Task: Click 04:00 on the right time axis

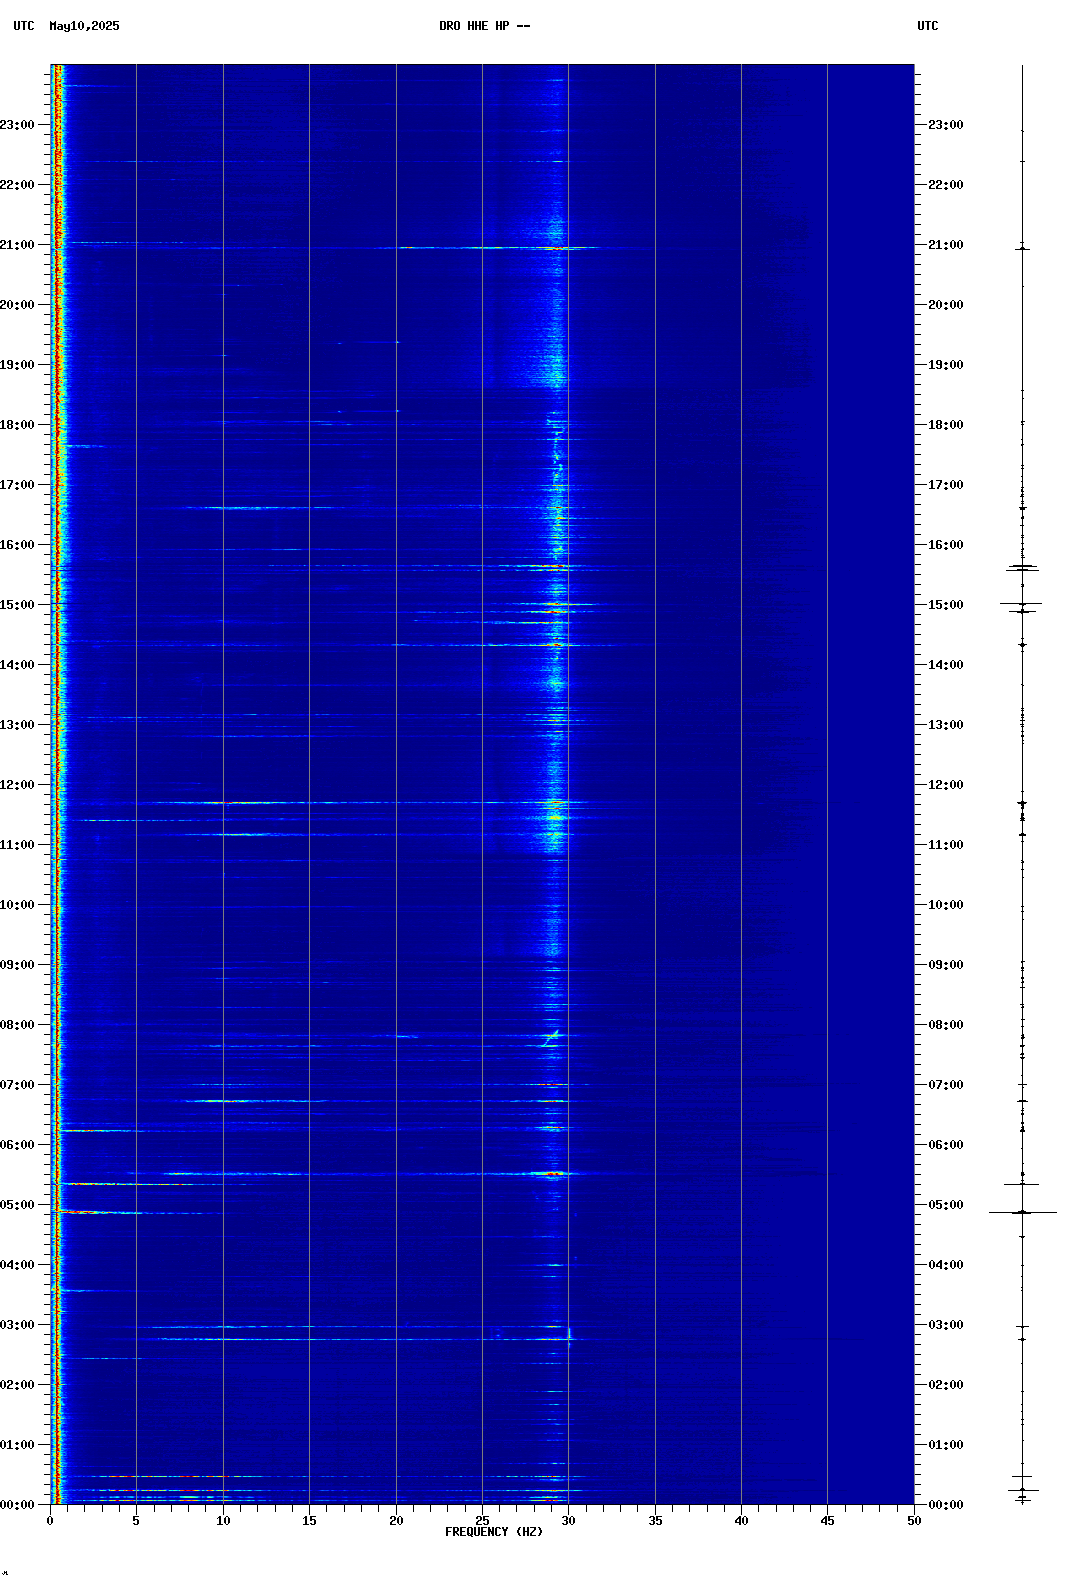Action: [946, 1265]
